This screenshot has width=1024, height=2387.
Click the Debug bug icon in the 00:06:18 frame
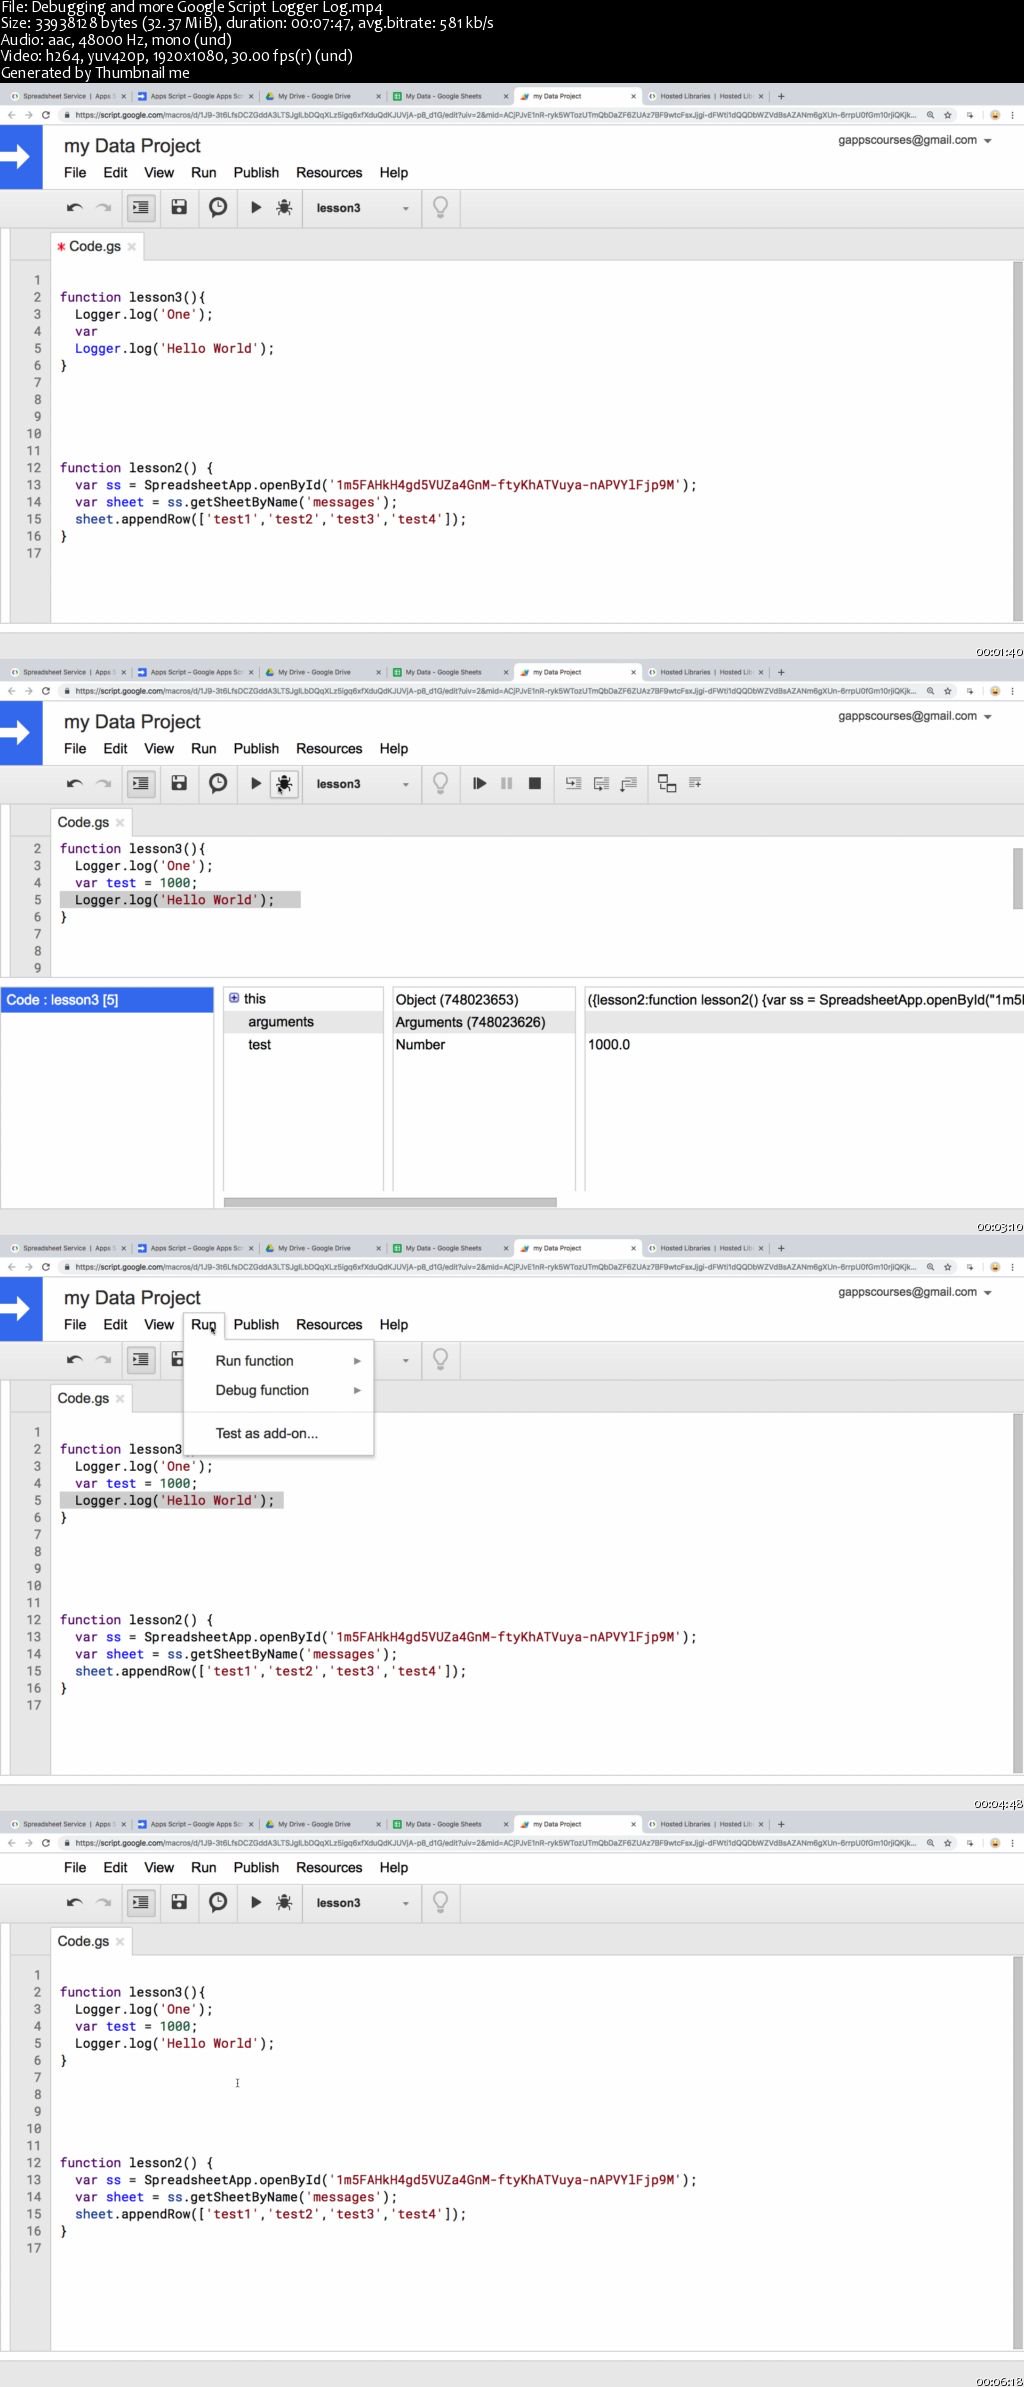coord(284,1903)
